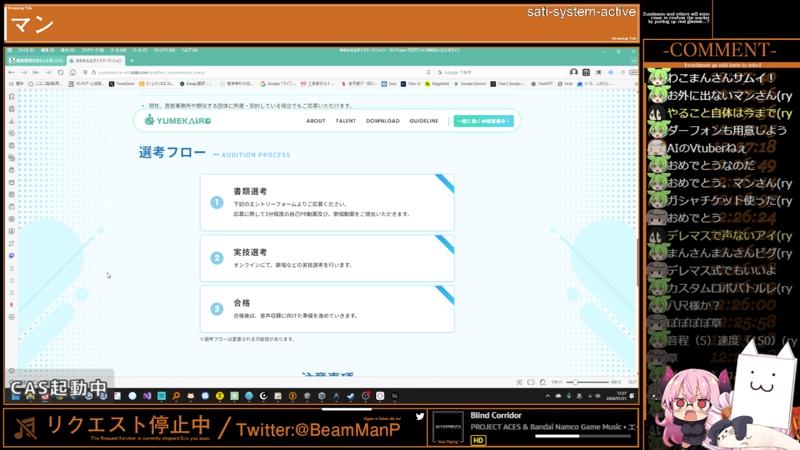Open the orange magnifier taskbar app

pyautogui.click(x=176, y=396)
